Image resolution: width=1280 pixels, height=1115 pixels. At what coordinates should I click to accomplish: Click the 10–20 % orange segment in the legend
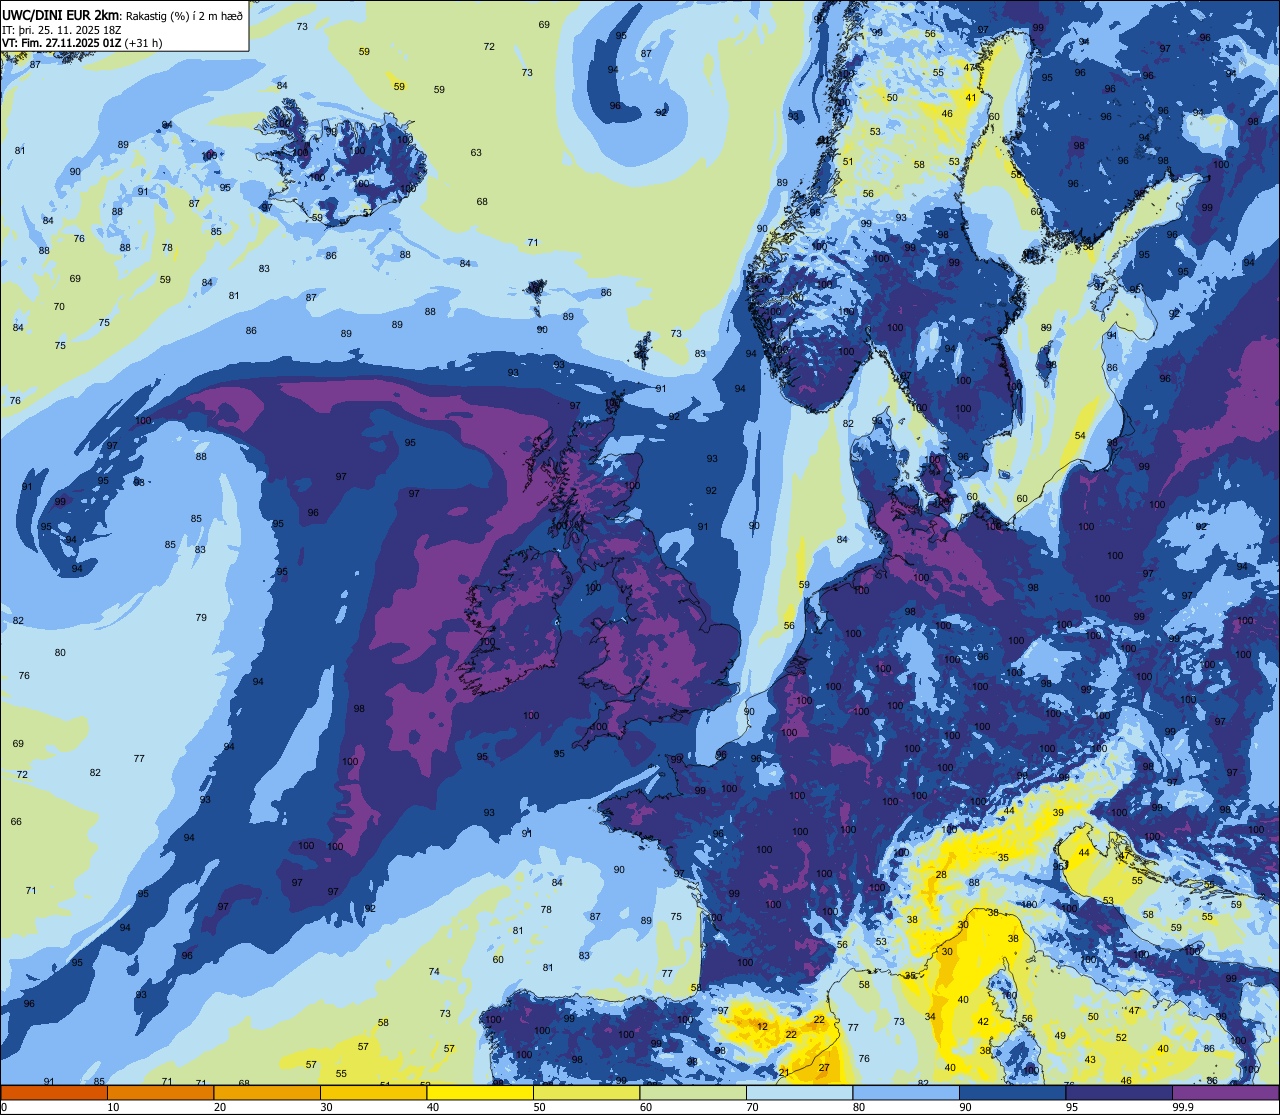tap(160, 1092)
